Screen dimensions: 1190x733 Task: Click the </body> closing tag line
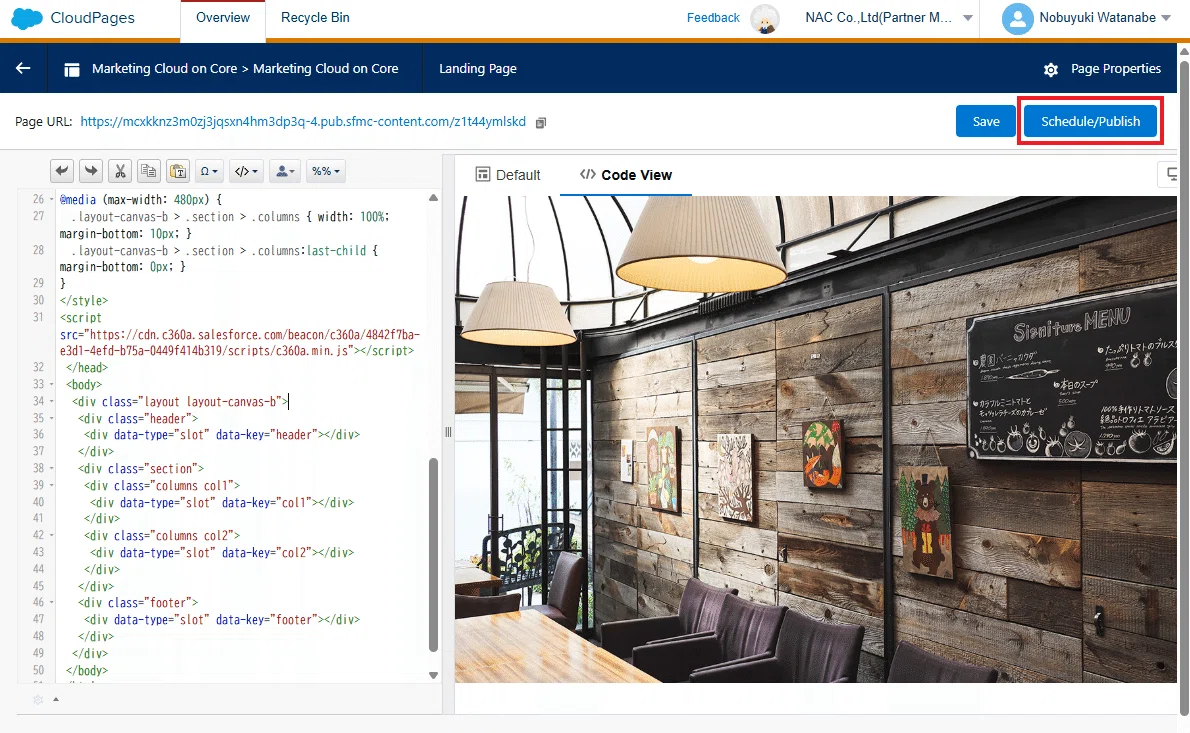click(x=87, y=671)
